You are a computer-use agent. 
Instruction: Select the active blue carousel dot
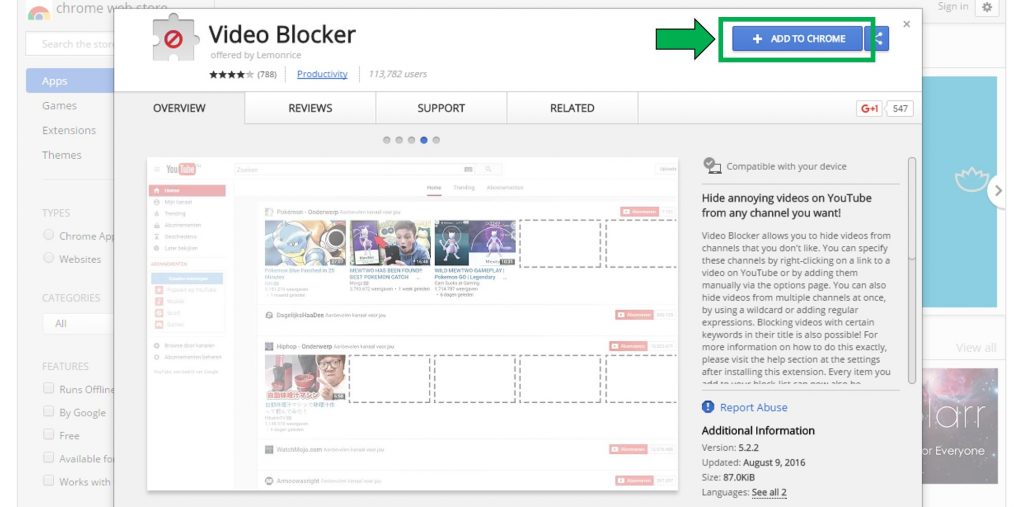(424, 140)
